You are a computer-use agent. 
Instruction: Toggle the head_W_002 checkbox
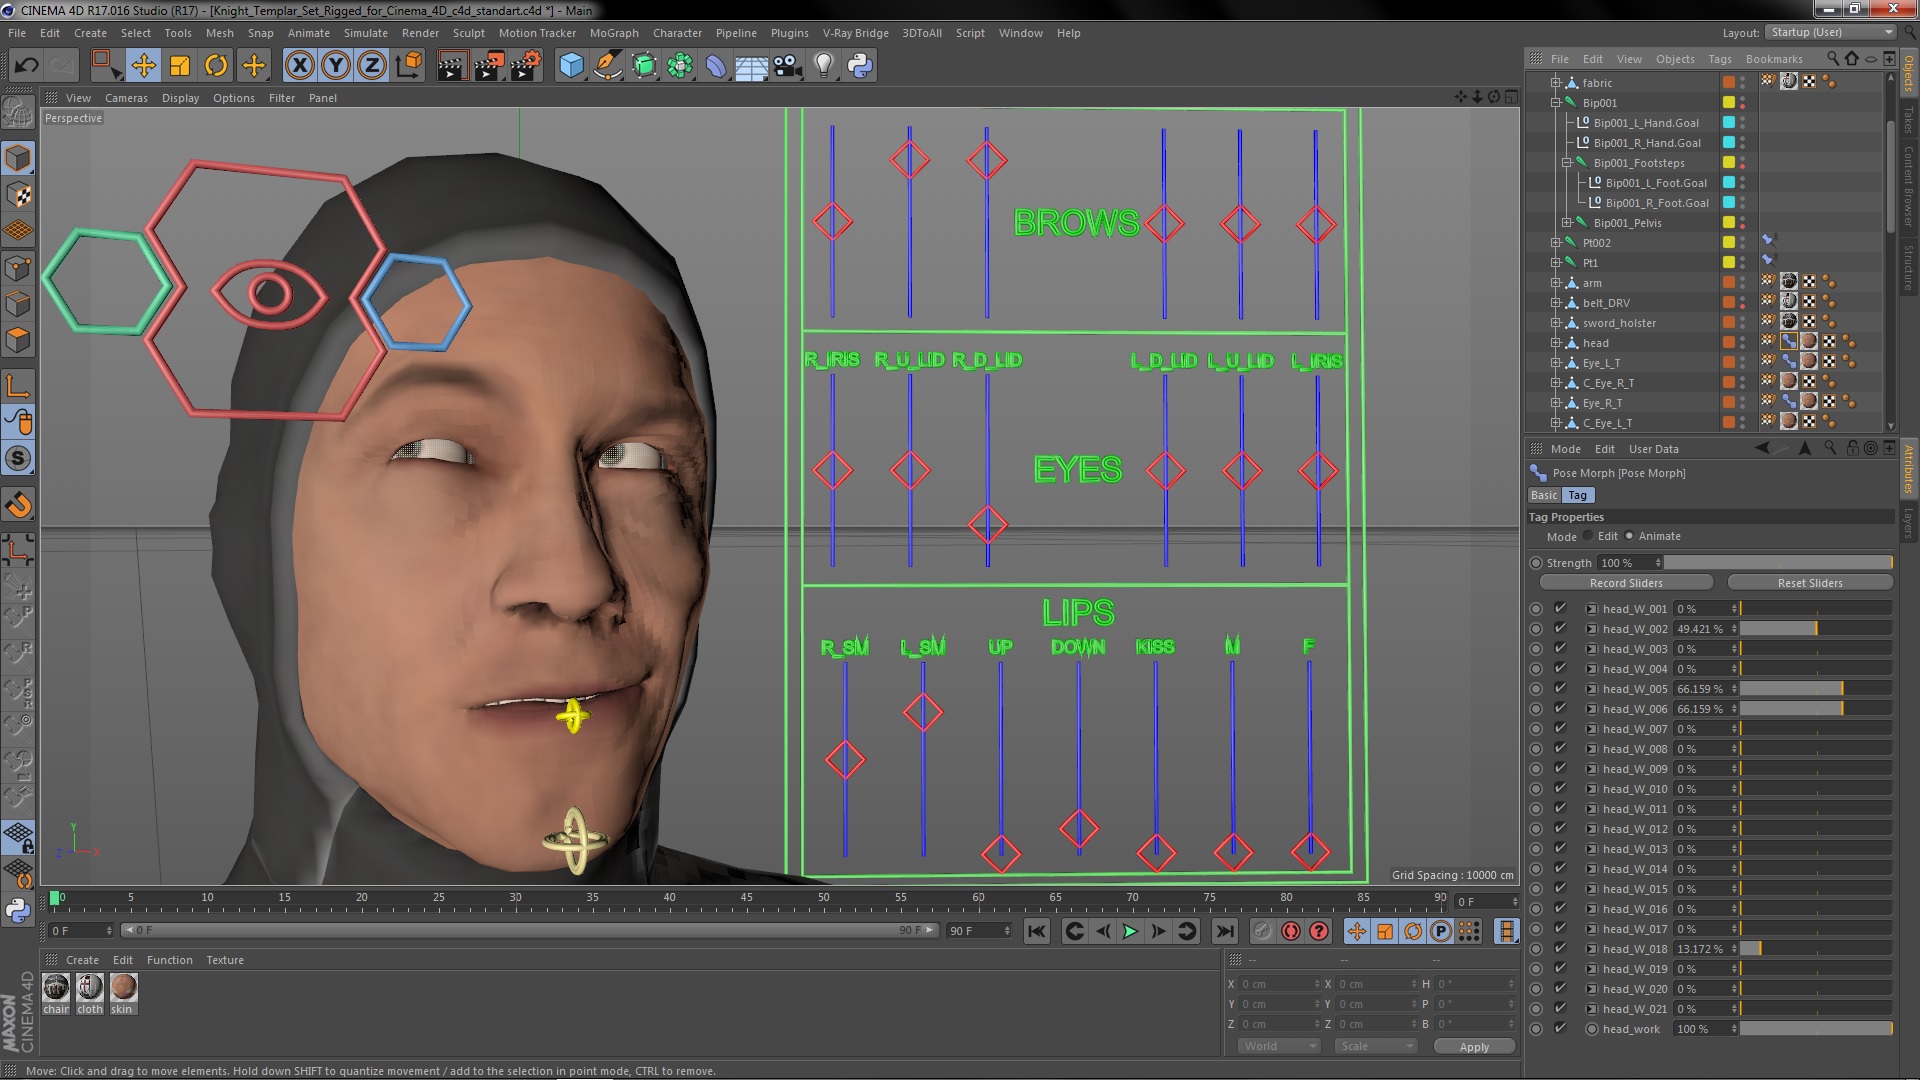point(1560,629)
